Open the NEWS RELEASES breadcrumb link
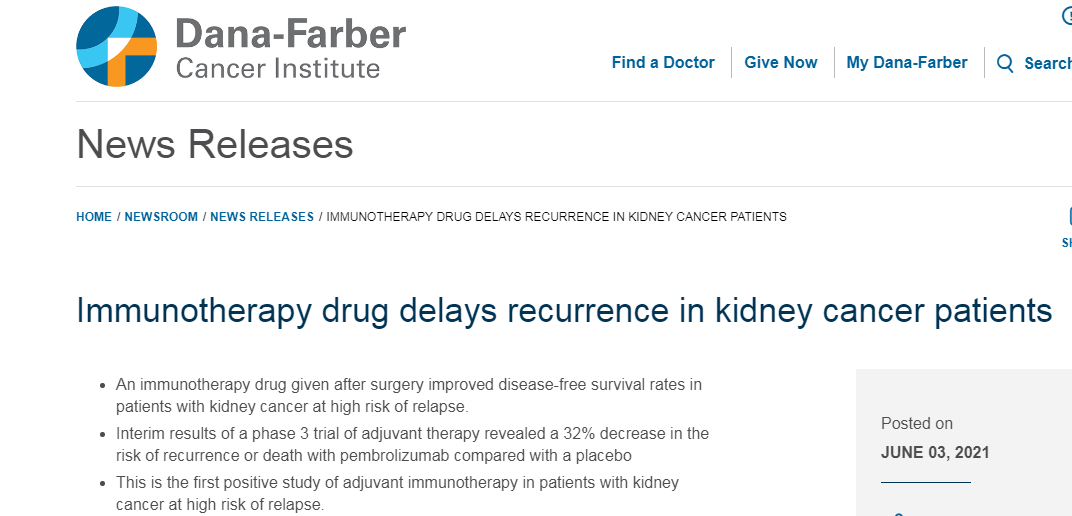Viewport: 1072px width, 516px height. pyautogui.click(x=262, y=217)
